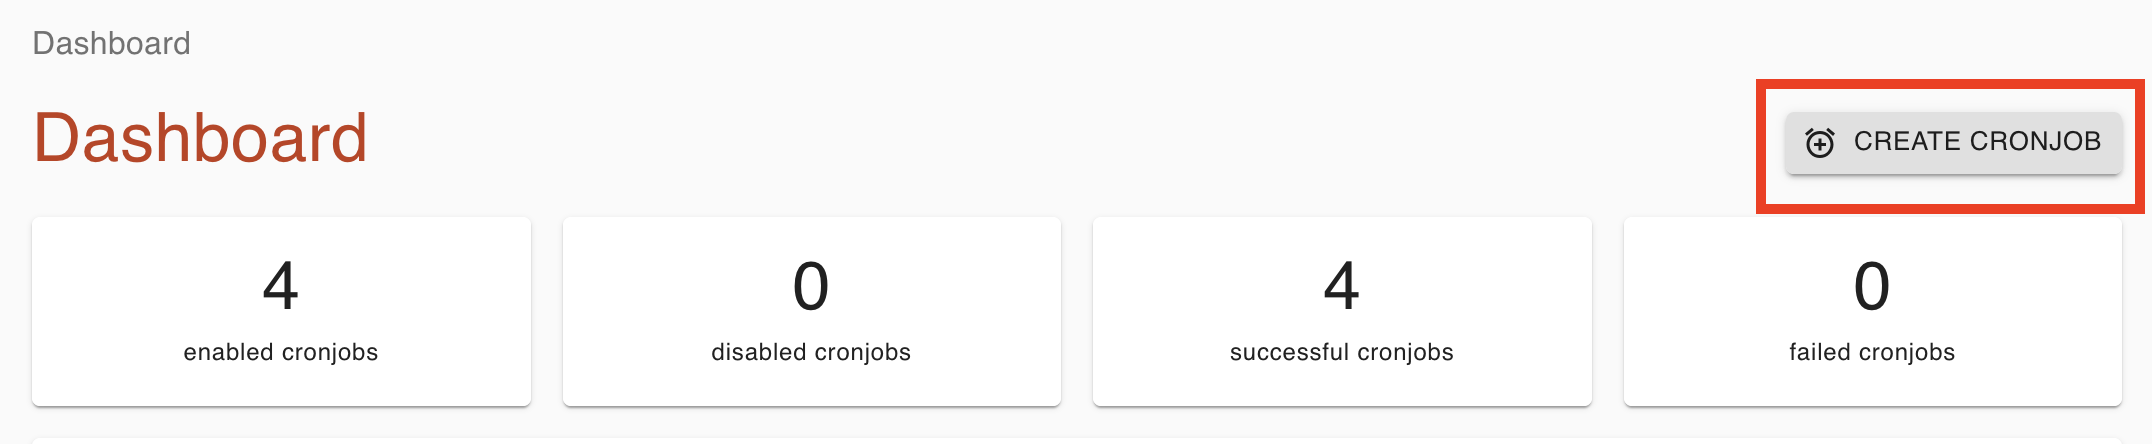This screenshot has height=444, width=2152.
Task: Open the successful cronjobs card
Action: (x=1341, y=311)
